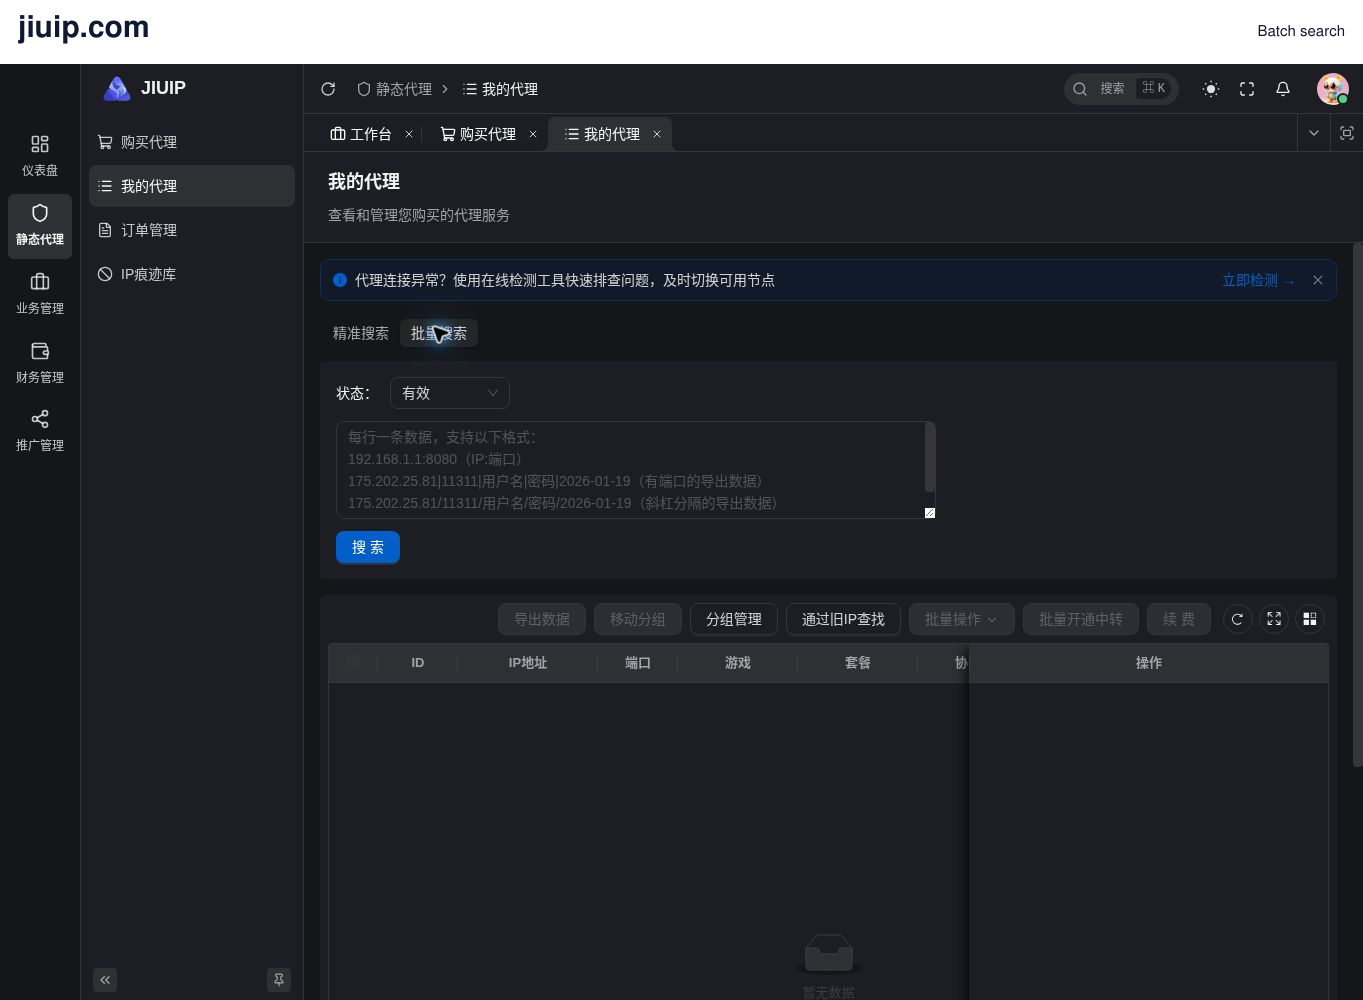
Task: Enter fullscreen with the header expand icon
Action: pyautogui.click(x=1247, y=89)
